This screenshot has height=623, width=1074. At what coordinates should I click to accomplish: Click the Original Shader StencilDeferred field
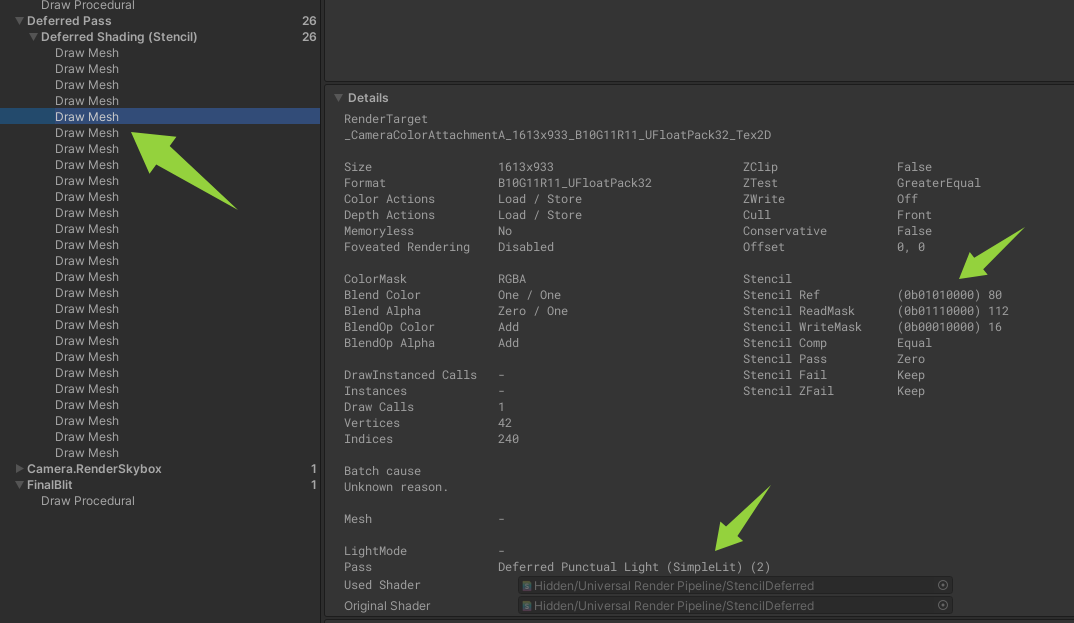coord(730,605)
